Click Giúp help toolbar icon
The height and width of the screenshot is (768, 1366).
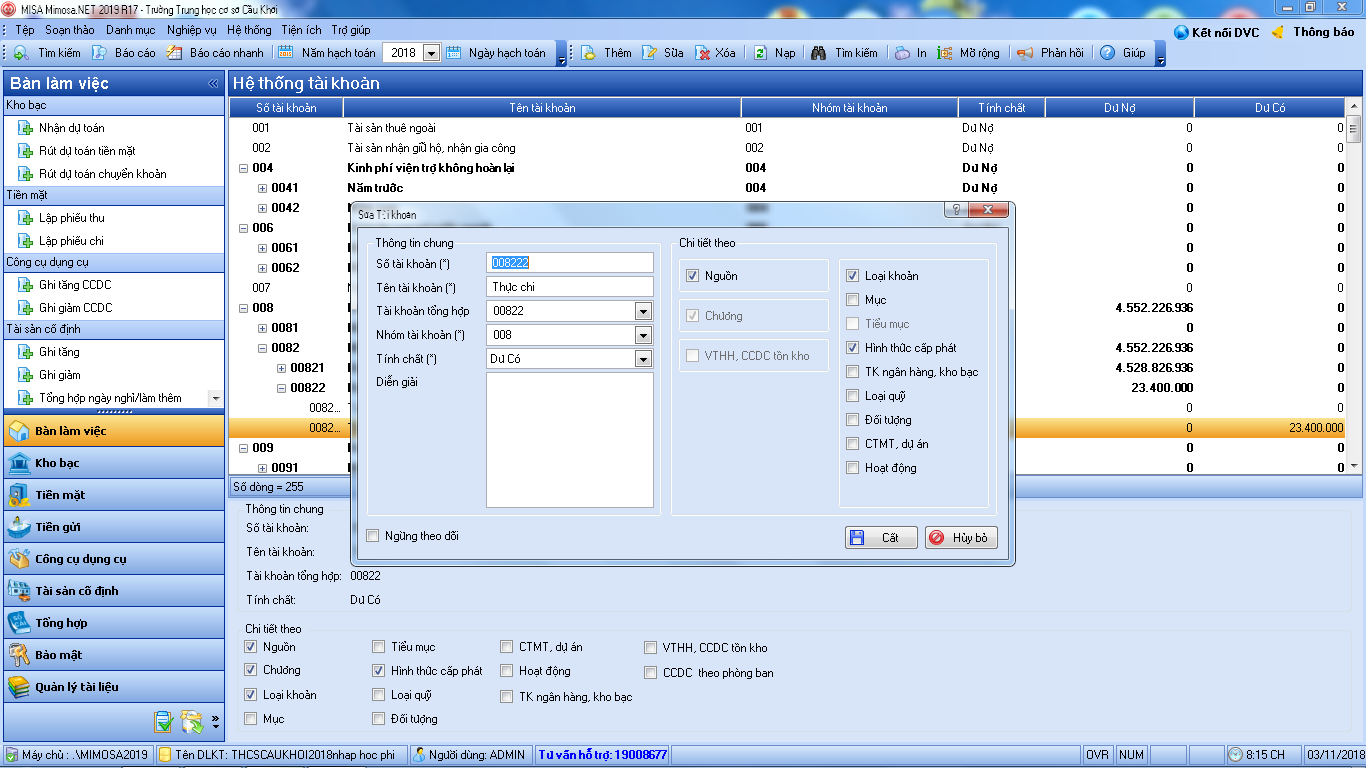pos(1108,53)
